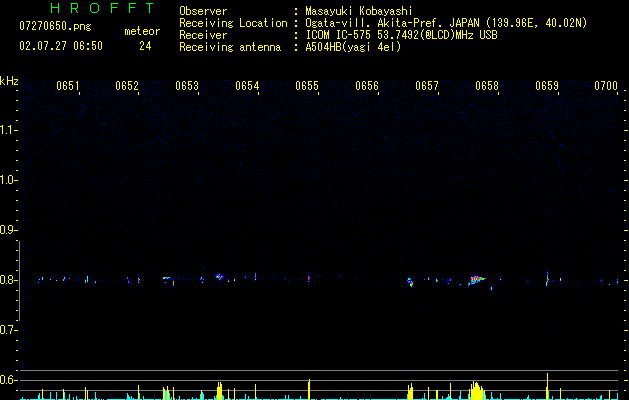629x400 pixels.
Task: Select the name Masayuki Kobayashi
Action: coord(359,11)
